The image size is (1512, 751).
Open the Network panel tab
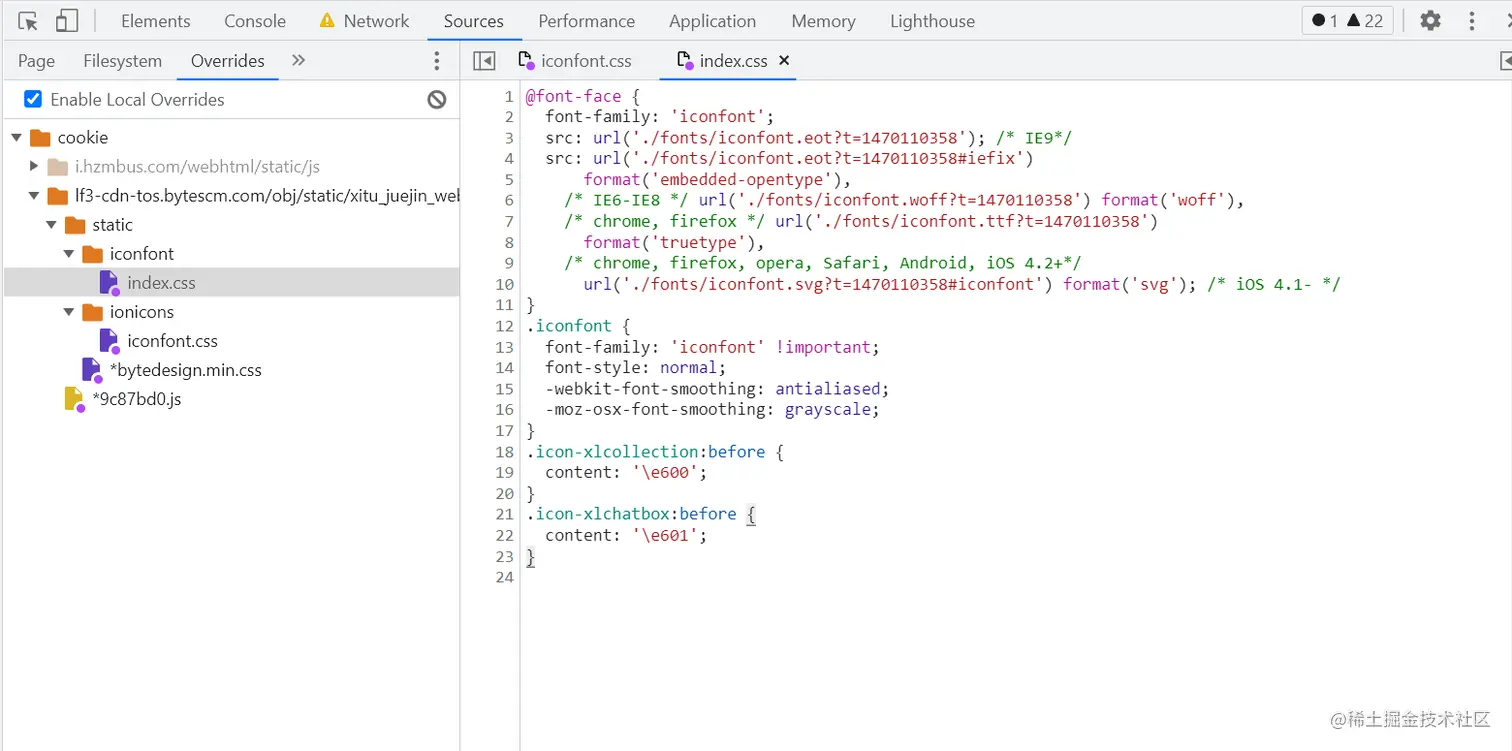[x=365, y=21]
